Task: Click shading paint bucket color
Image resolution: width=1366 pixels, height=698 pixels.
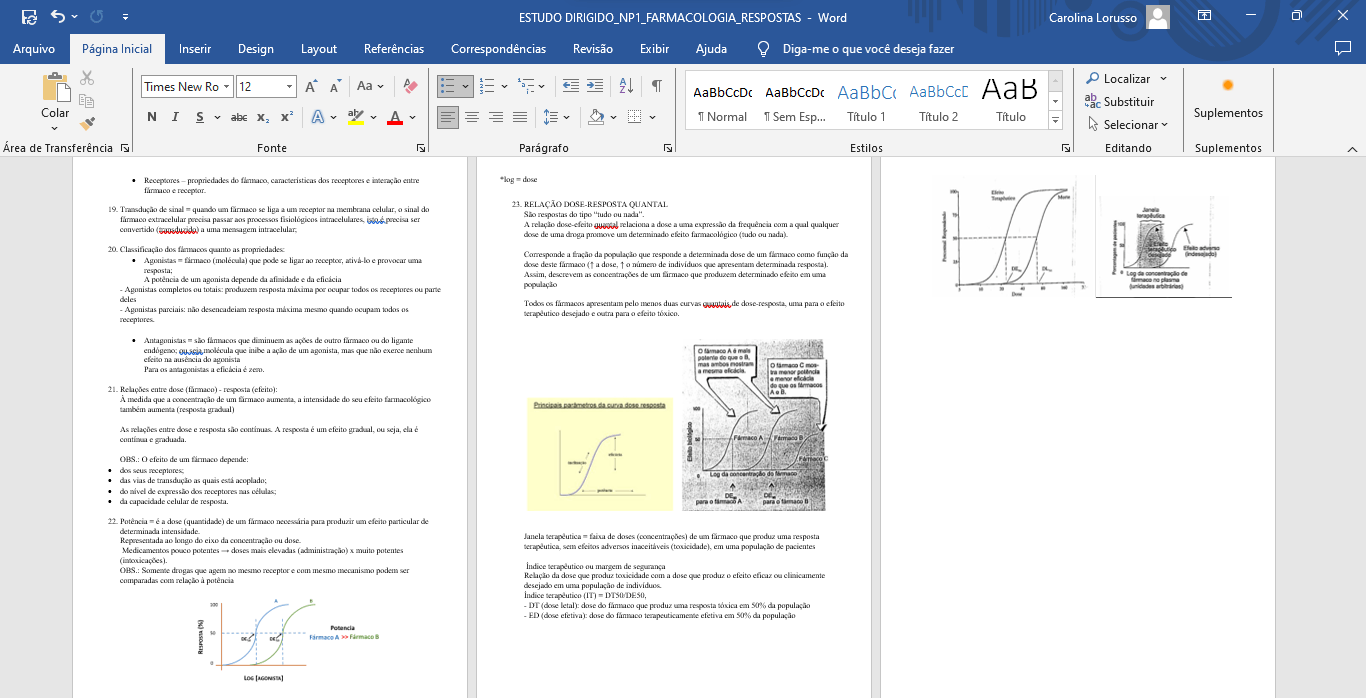Action: pos(596,117)
